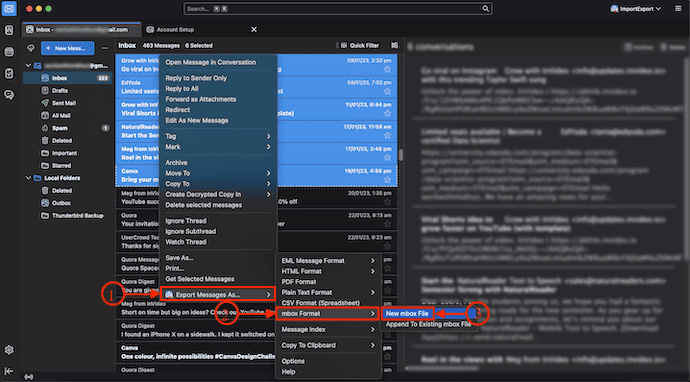The width and height of the screenshot is (690, 382).
Task: Collapse the spaces toolbar arrow icon
Action: [x=9, y=371]
